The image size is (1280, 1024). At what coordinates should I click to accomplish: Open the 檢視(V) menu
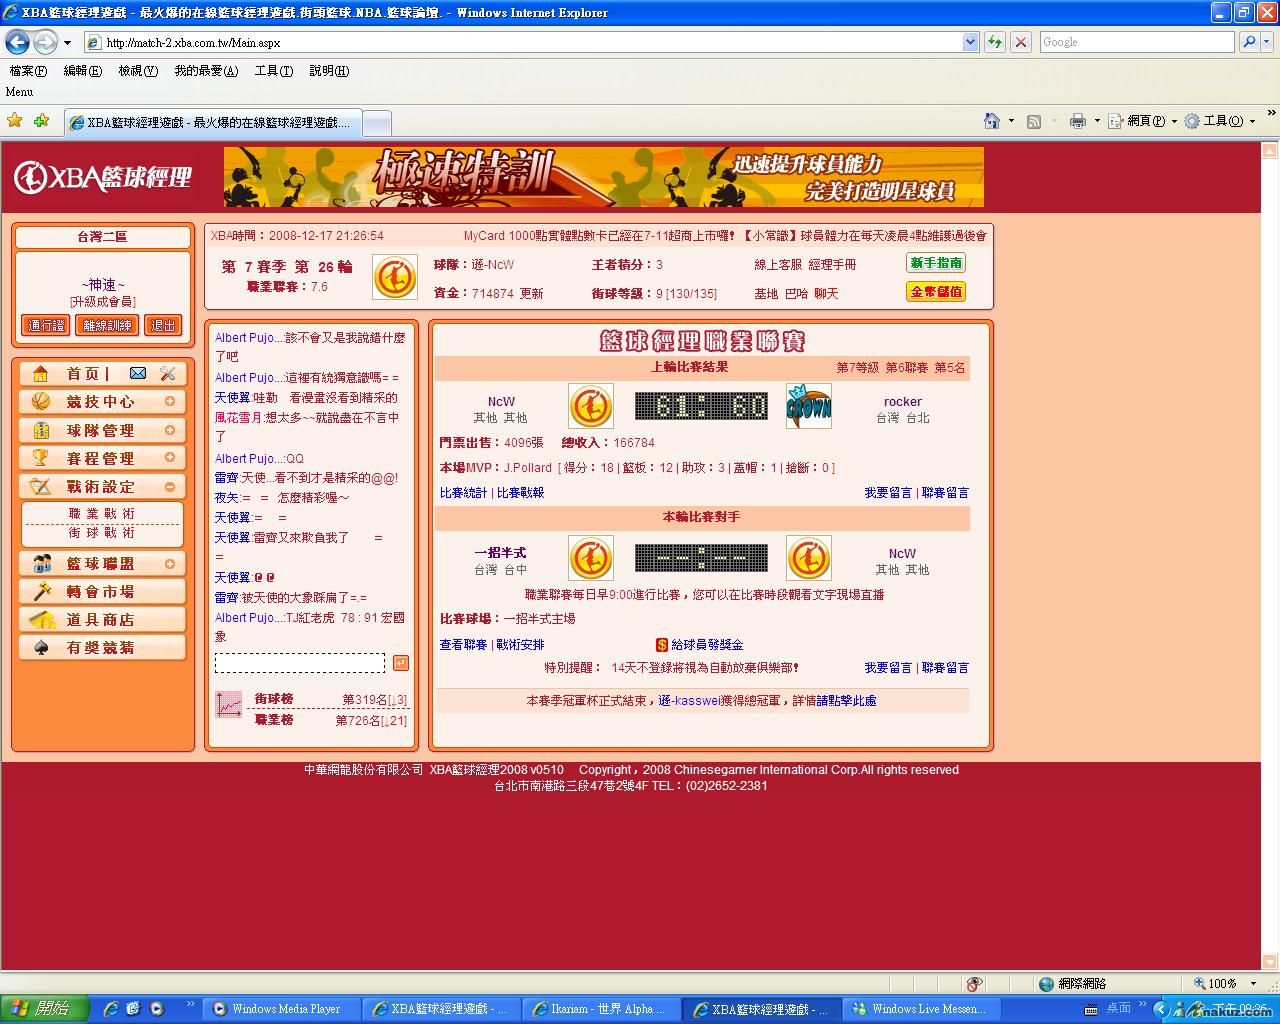138,71
